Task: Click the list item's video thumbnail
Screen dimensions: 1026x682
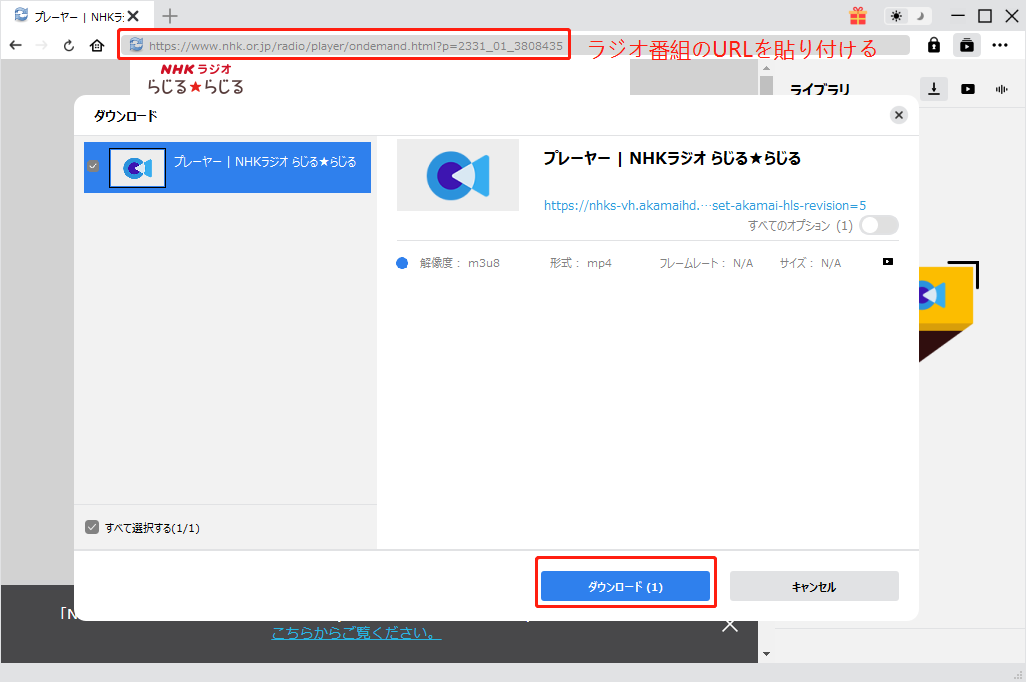Action: pos(137,168)
